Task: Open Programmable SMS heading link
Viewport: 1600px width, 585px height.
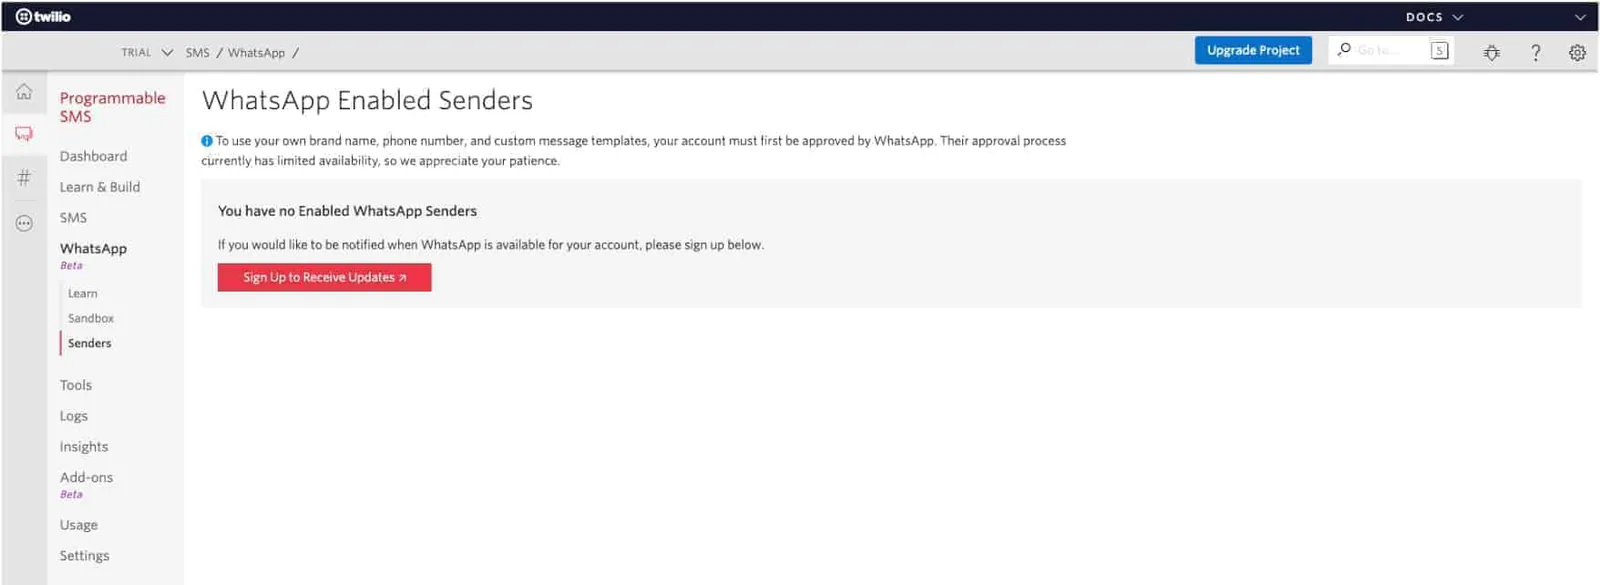Action: point(112,107)
